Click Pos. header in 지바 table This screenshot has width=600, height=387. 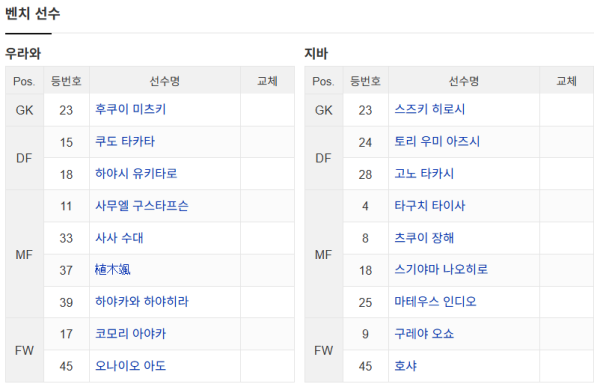point(323,81)
